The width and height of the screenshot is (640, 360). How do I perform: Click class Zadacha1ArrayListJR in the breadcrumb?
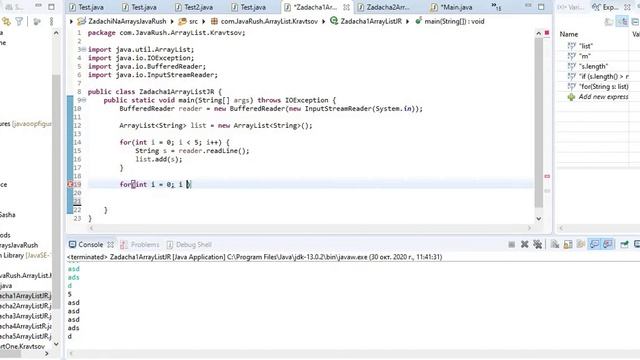click(x=366, y=21)
